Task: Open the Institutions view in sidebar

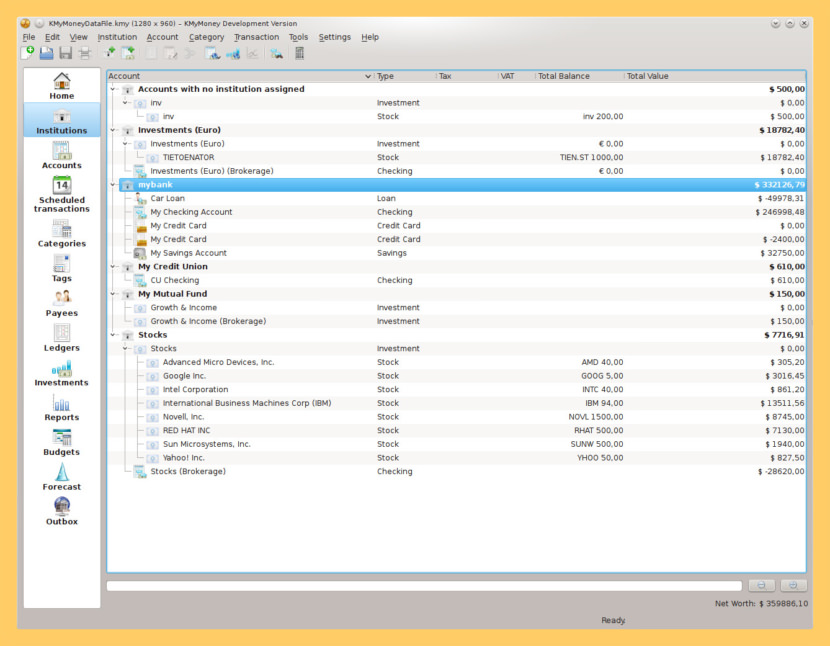Action: pos(62,121)
